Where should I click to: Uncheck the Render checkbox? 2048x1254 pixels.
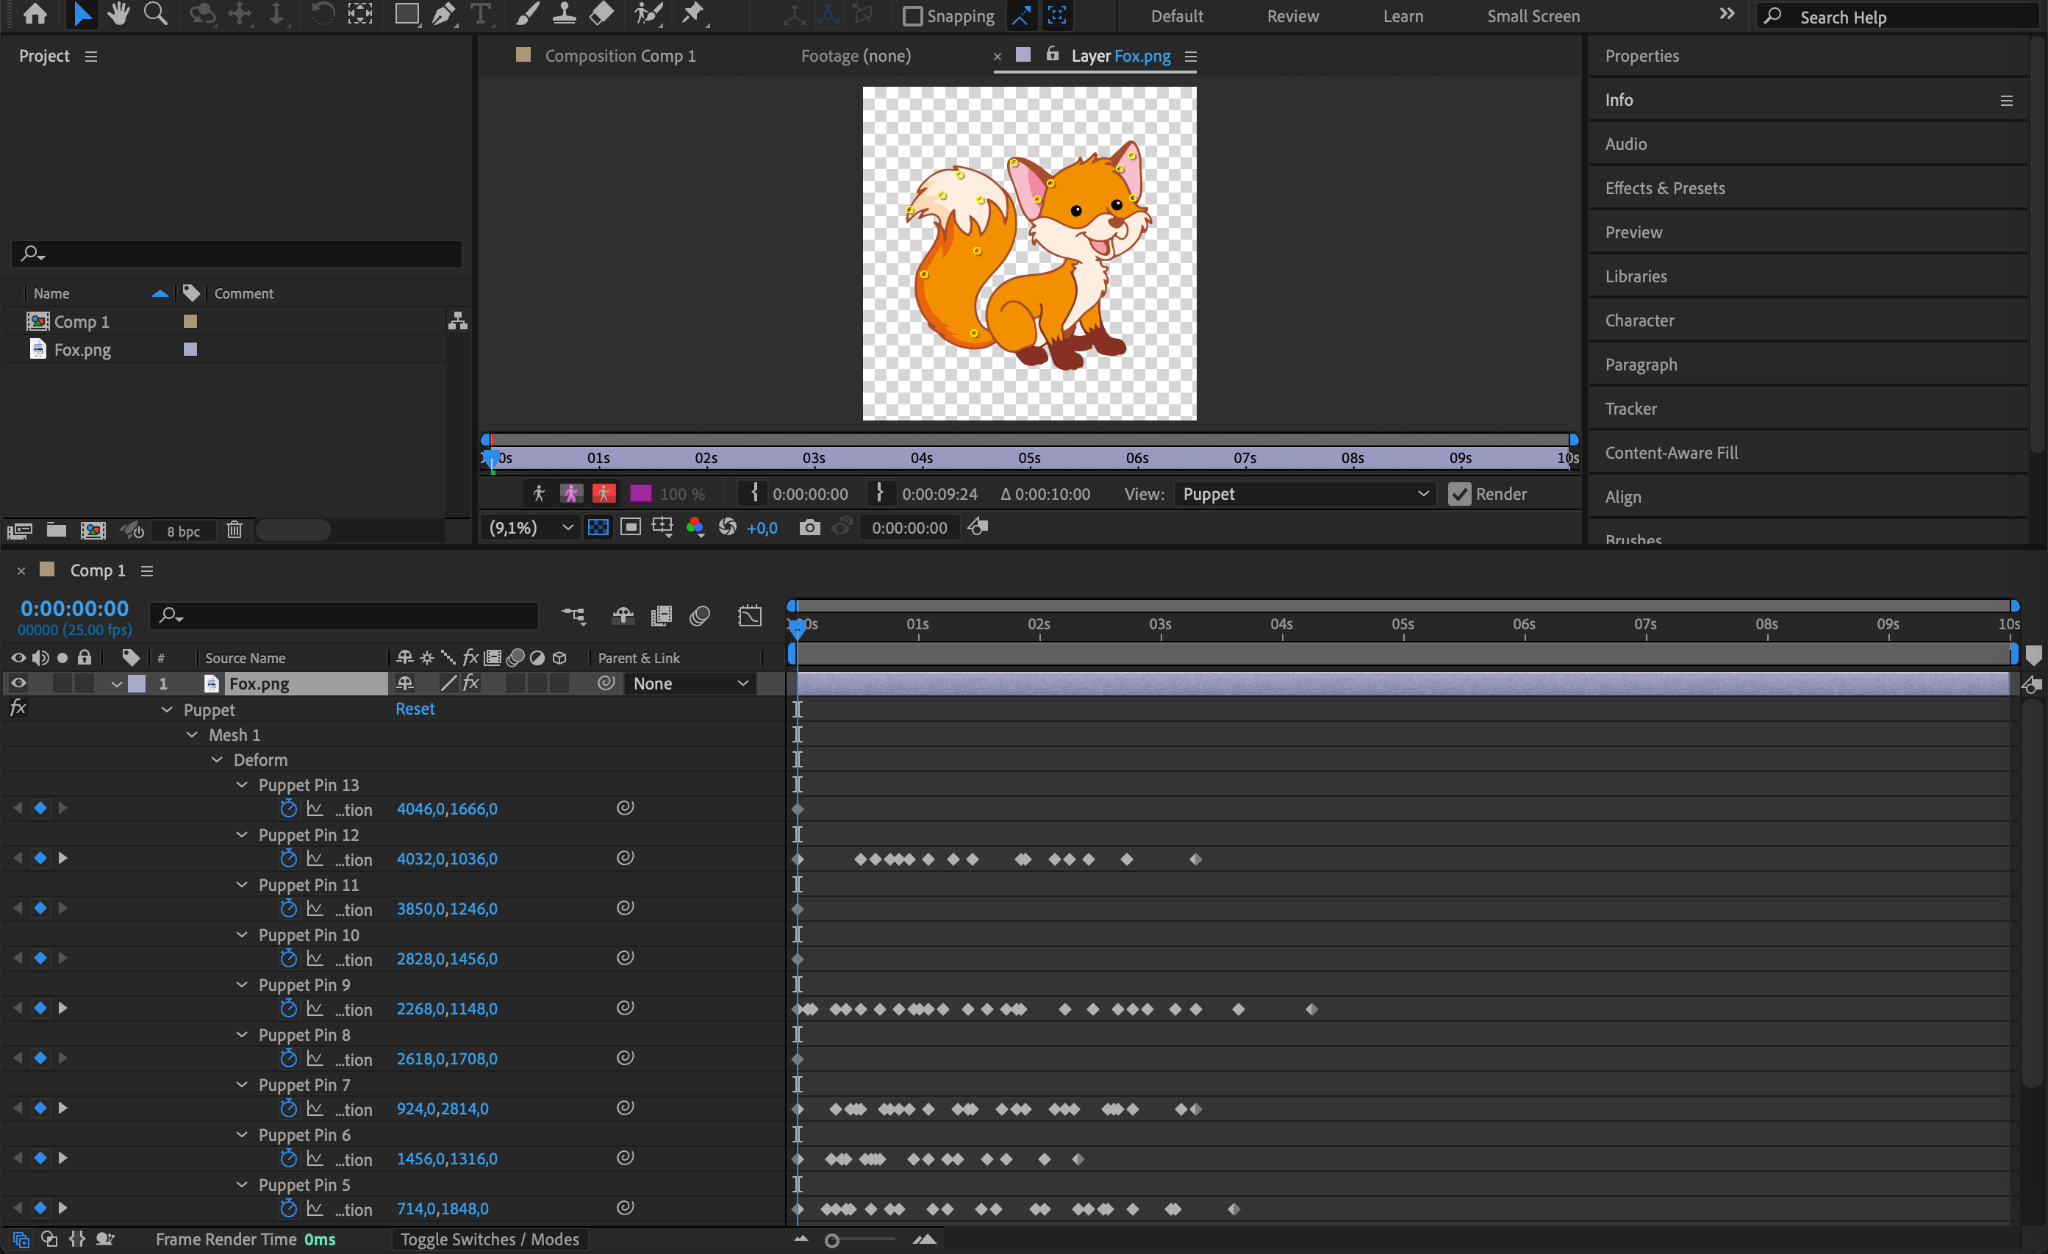[1459, 494]
